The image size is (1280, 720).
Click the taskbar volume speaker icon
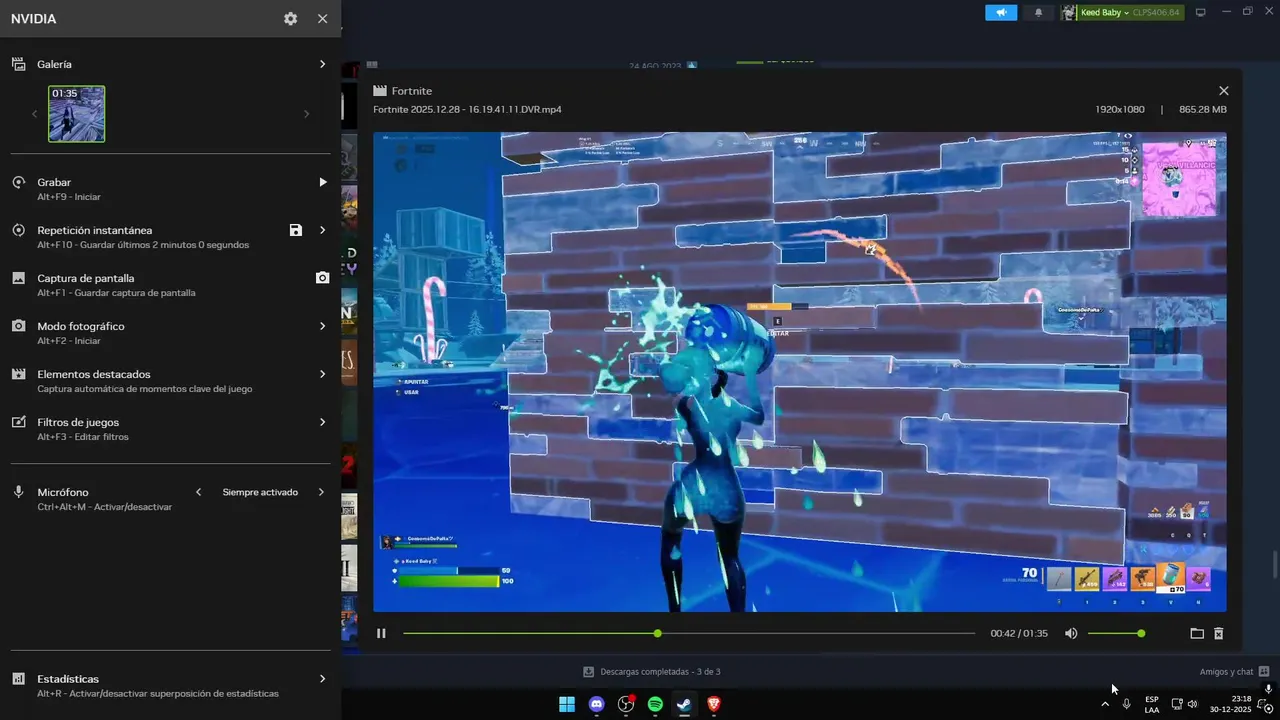click(1192, 704)
